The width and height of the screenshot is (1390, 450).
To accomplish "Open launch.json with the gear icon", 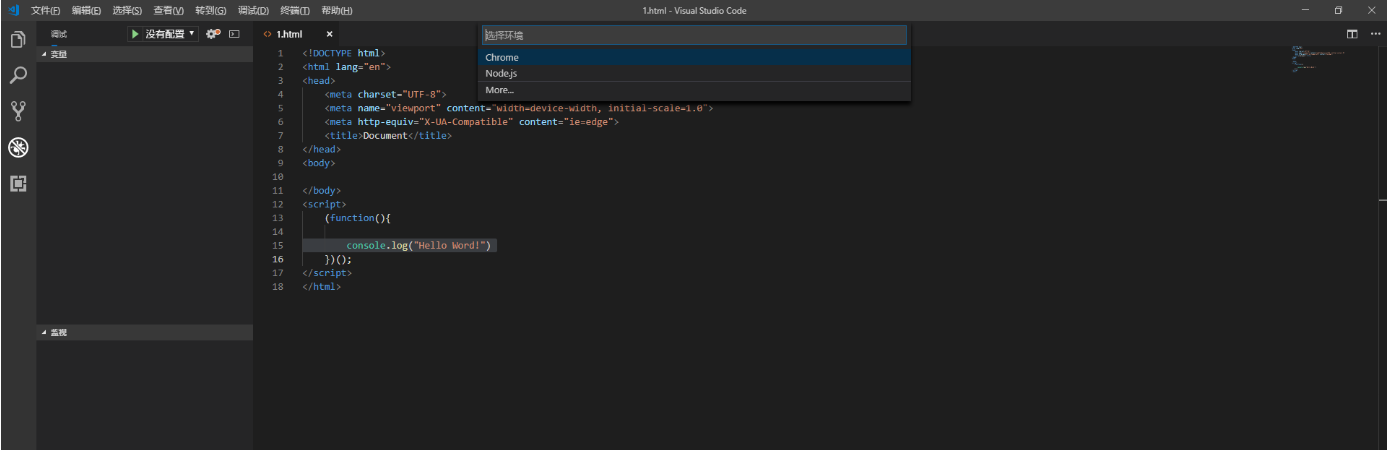I will click(212, 34).
